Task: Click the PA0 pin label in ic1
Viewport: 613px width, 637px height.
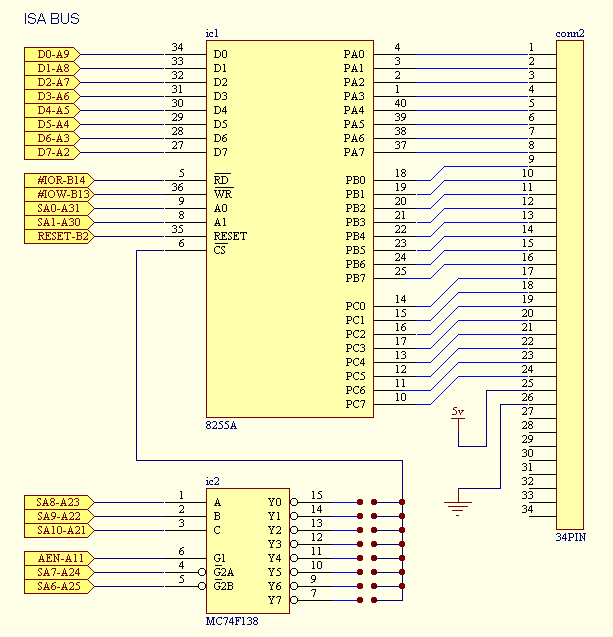Action: (354, 54)
